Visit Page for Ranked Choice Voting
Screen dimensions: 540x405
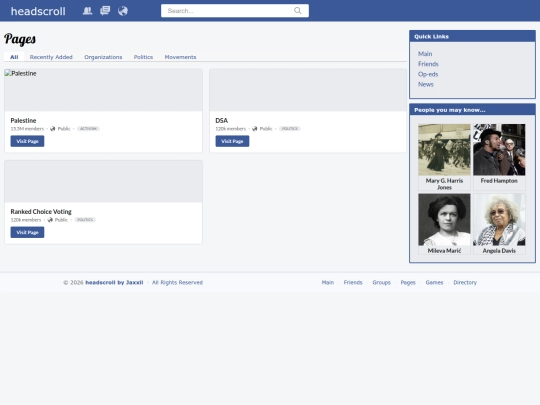[x=27, y=232]
